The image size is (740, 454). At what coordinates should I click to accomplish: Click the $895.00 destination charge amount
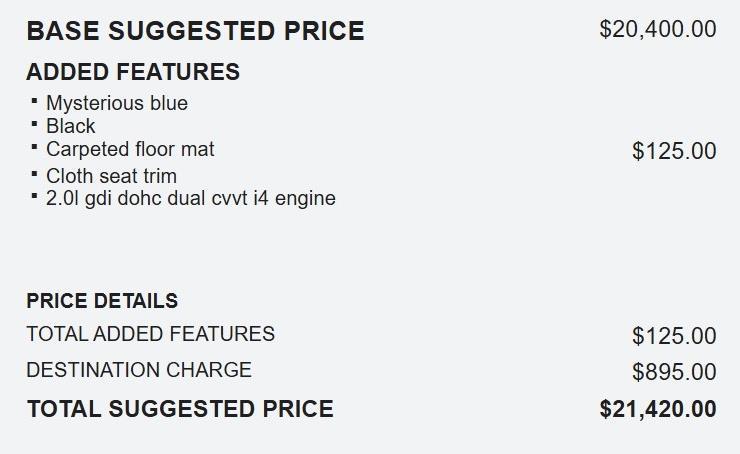coord(673,372)
